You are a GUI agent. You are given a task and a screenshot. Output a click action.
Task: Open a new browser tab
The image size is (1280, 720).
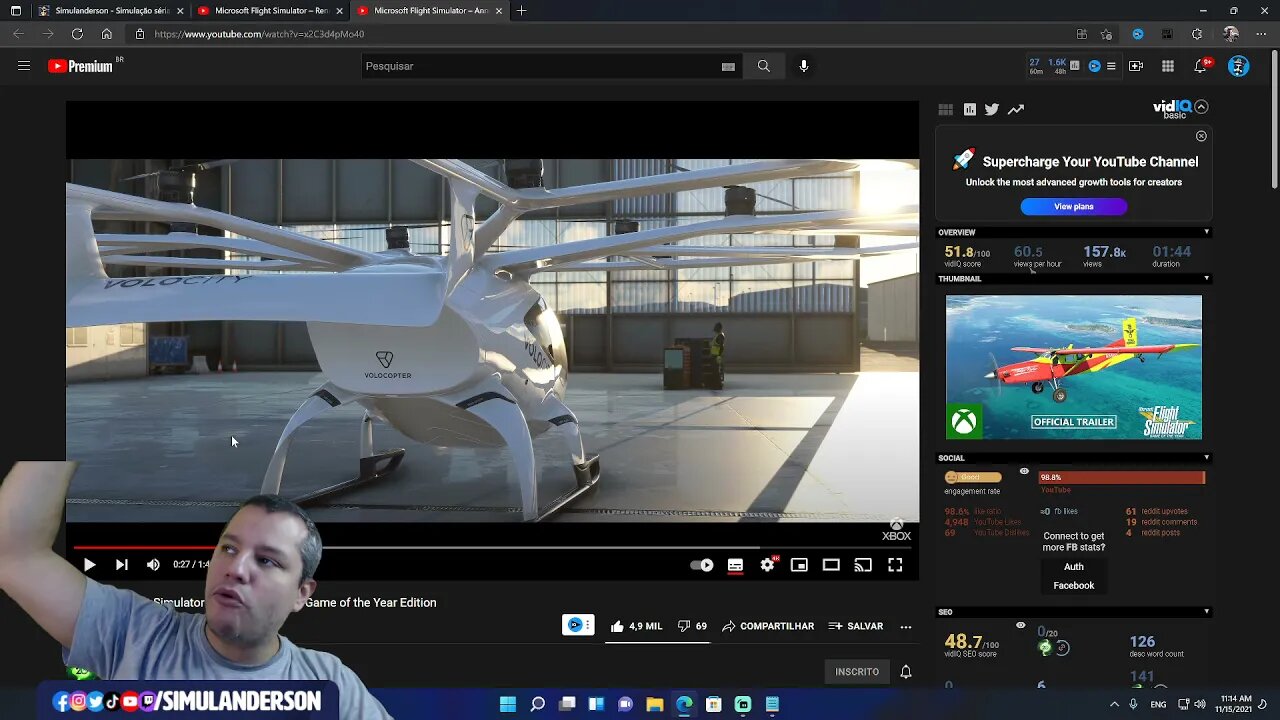[x=521, y=11]
